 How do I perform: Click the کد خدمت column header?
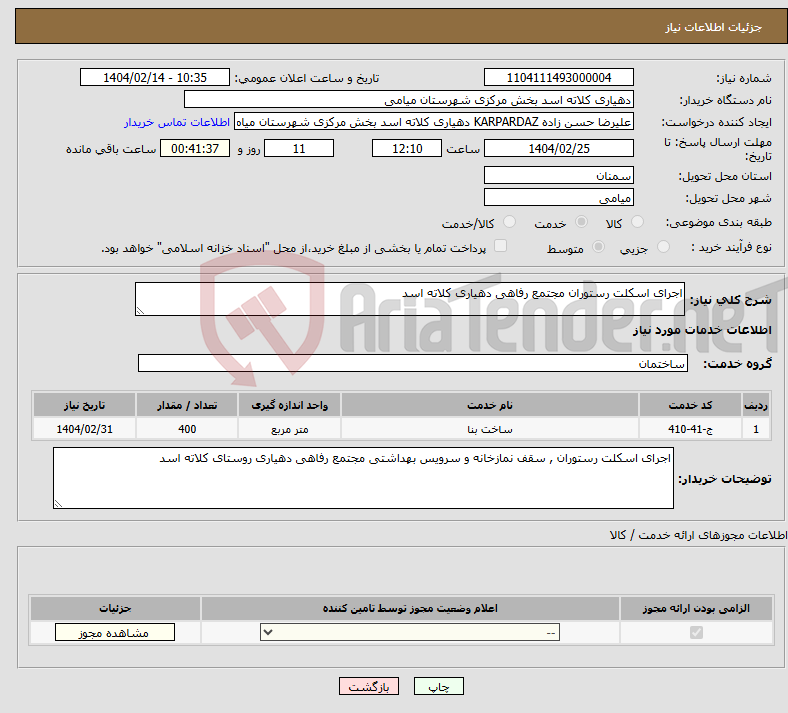click(x=691, y=405)
